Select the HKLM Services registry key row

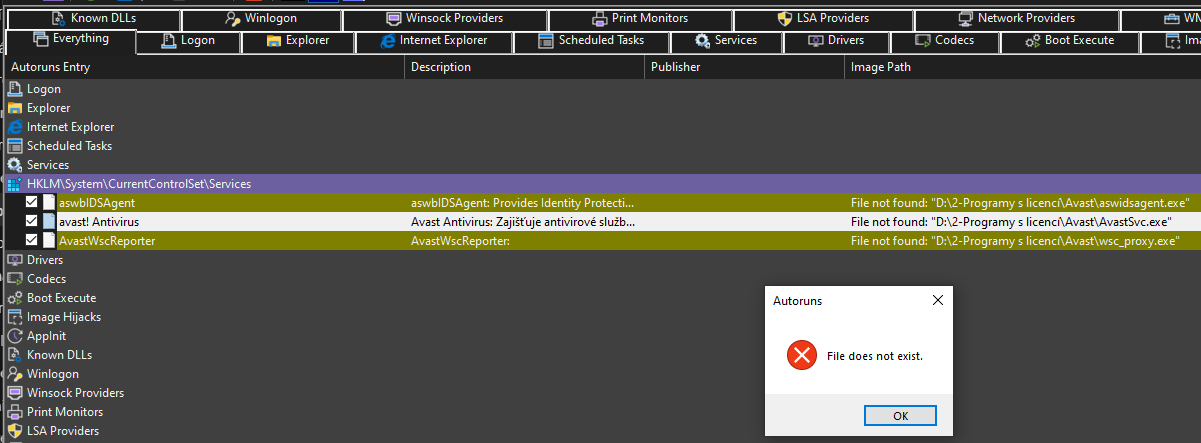(x=139, y=184)
